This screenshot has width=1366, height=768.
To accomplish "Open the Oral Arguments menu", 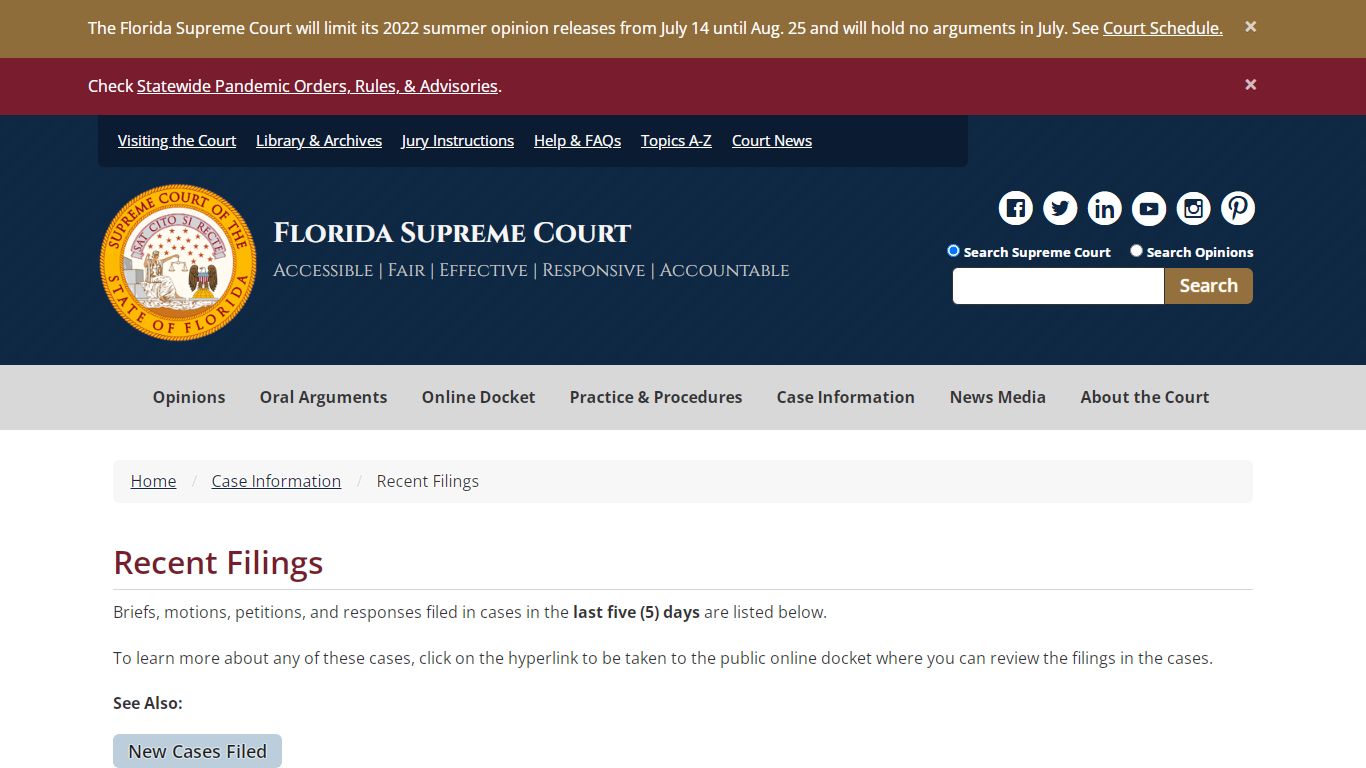I will click(x=323, y=397).
